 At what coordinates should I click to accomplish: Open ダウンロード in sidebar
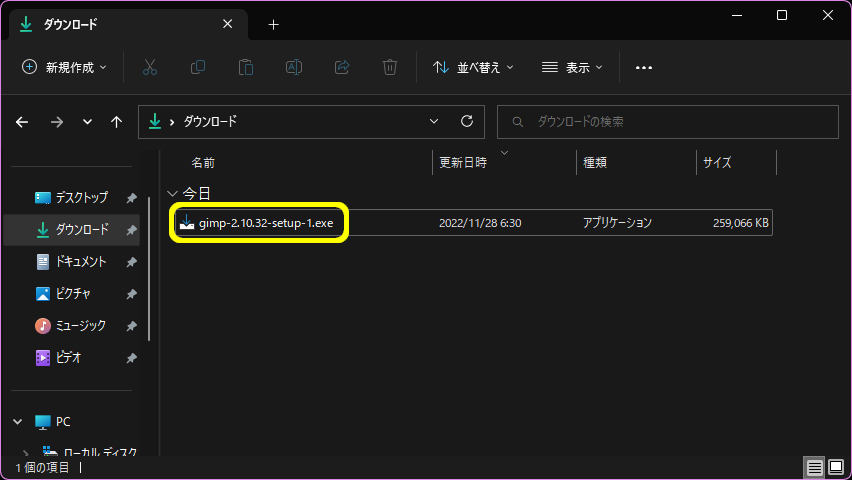click(x=71, y=229)
